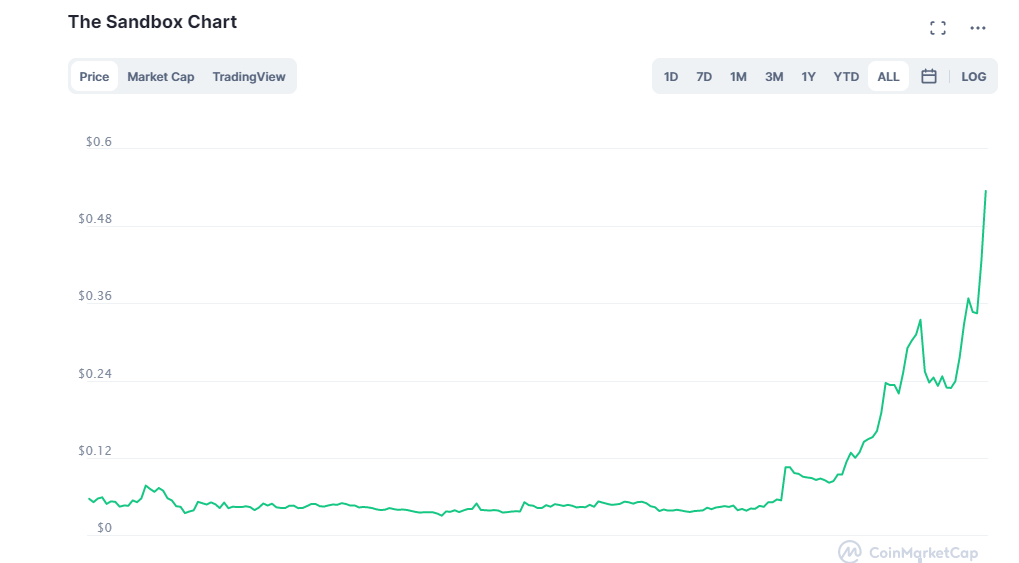
Task: Switch to the TradingView tab
Action: coord(249,76)
